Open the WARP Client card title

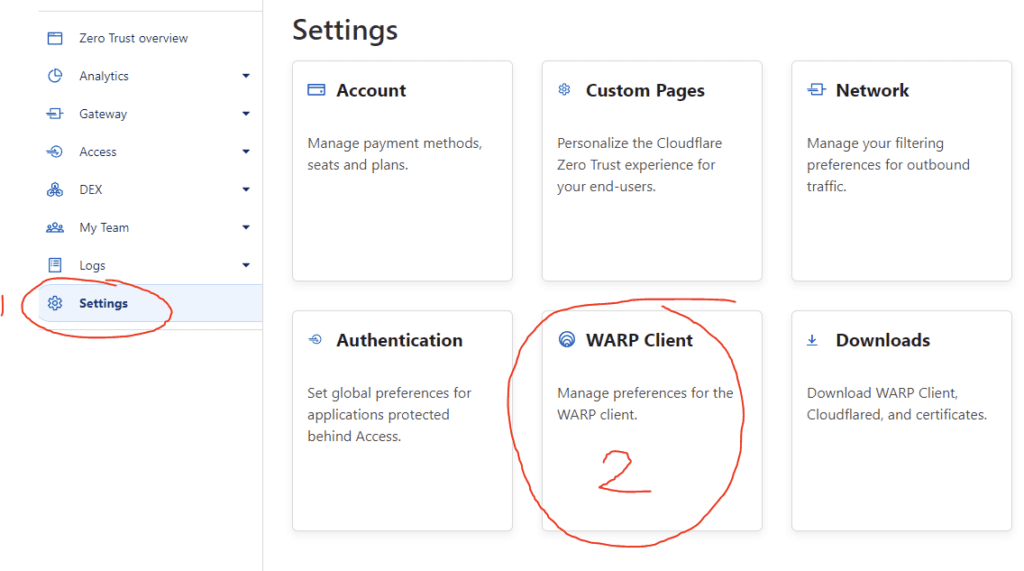(639, 340)
